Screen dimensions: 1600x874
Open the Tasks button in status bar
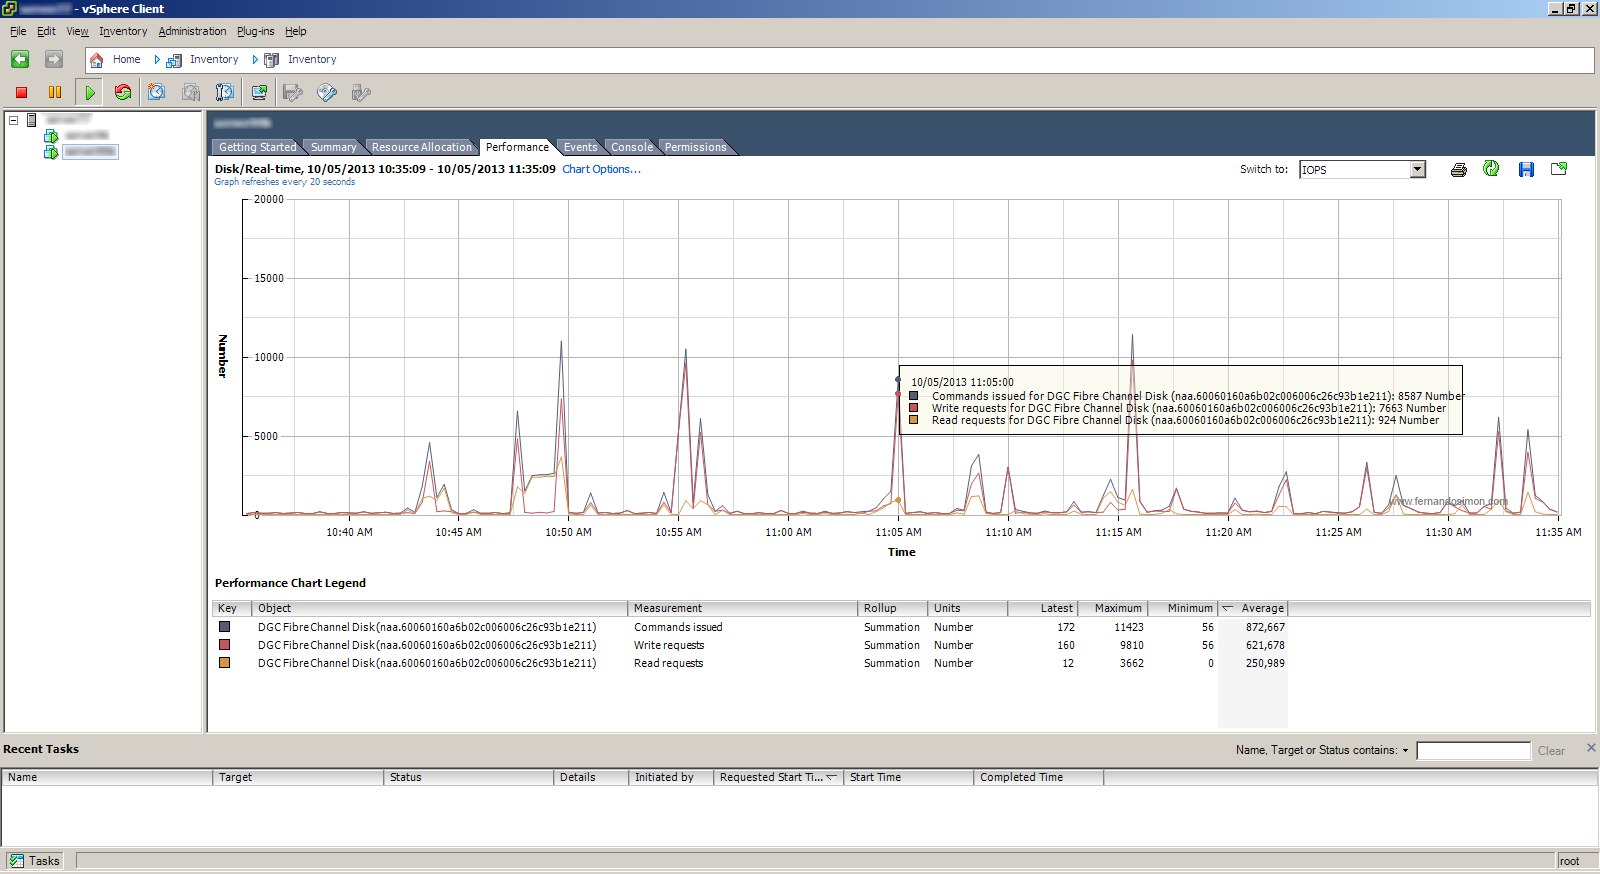click(x=35, y=861)
